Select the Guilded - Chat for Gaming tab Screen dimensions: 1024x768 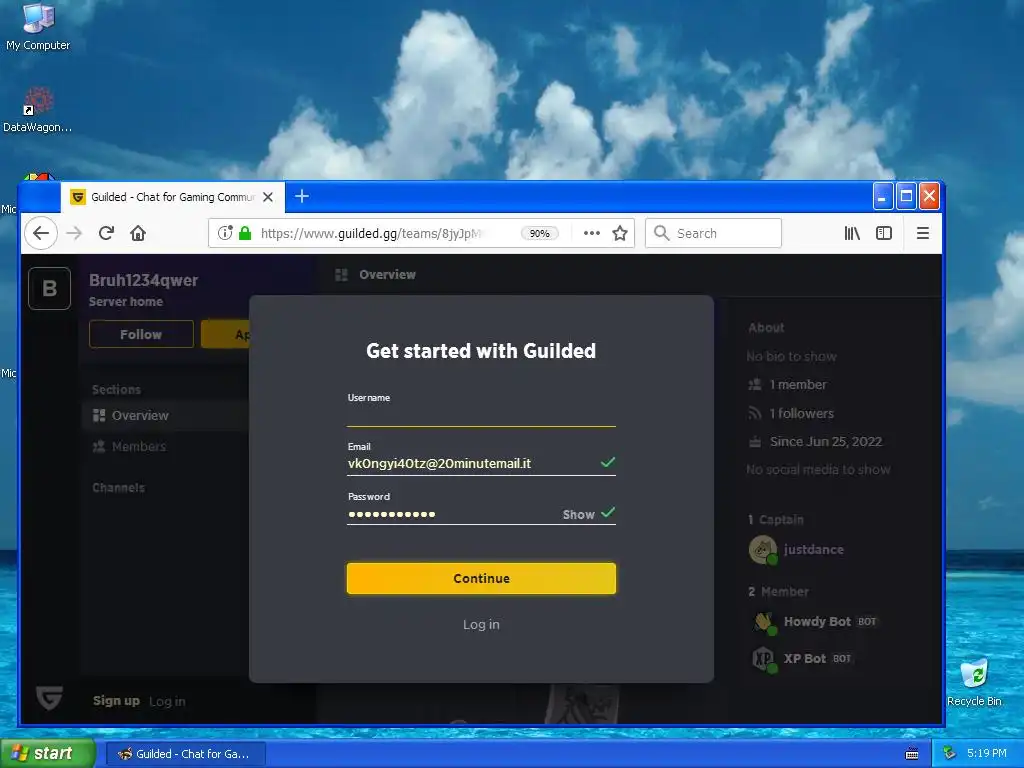173,197
